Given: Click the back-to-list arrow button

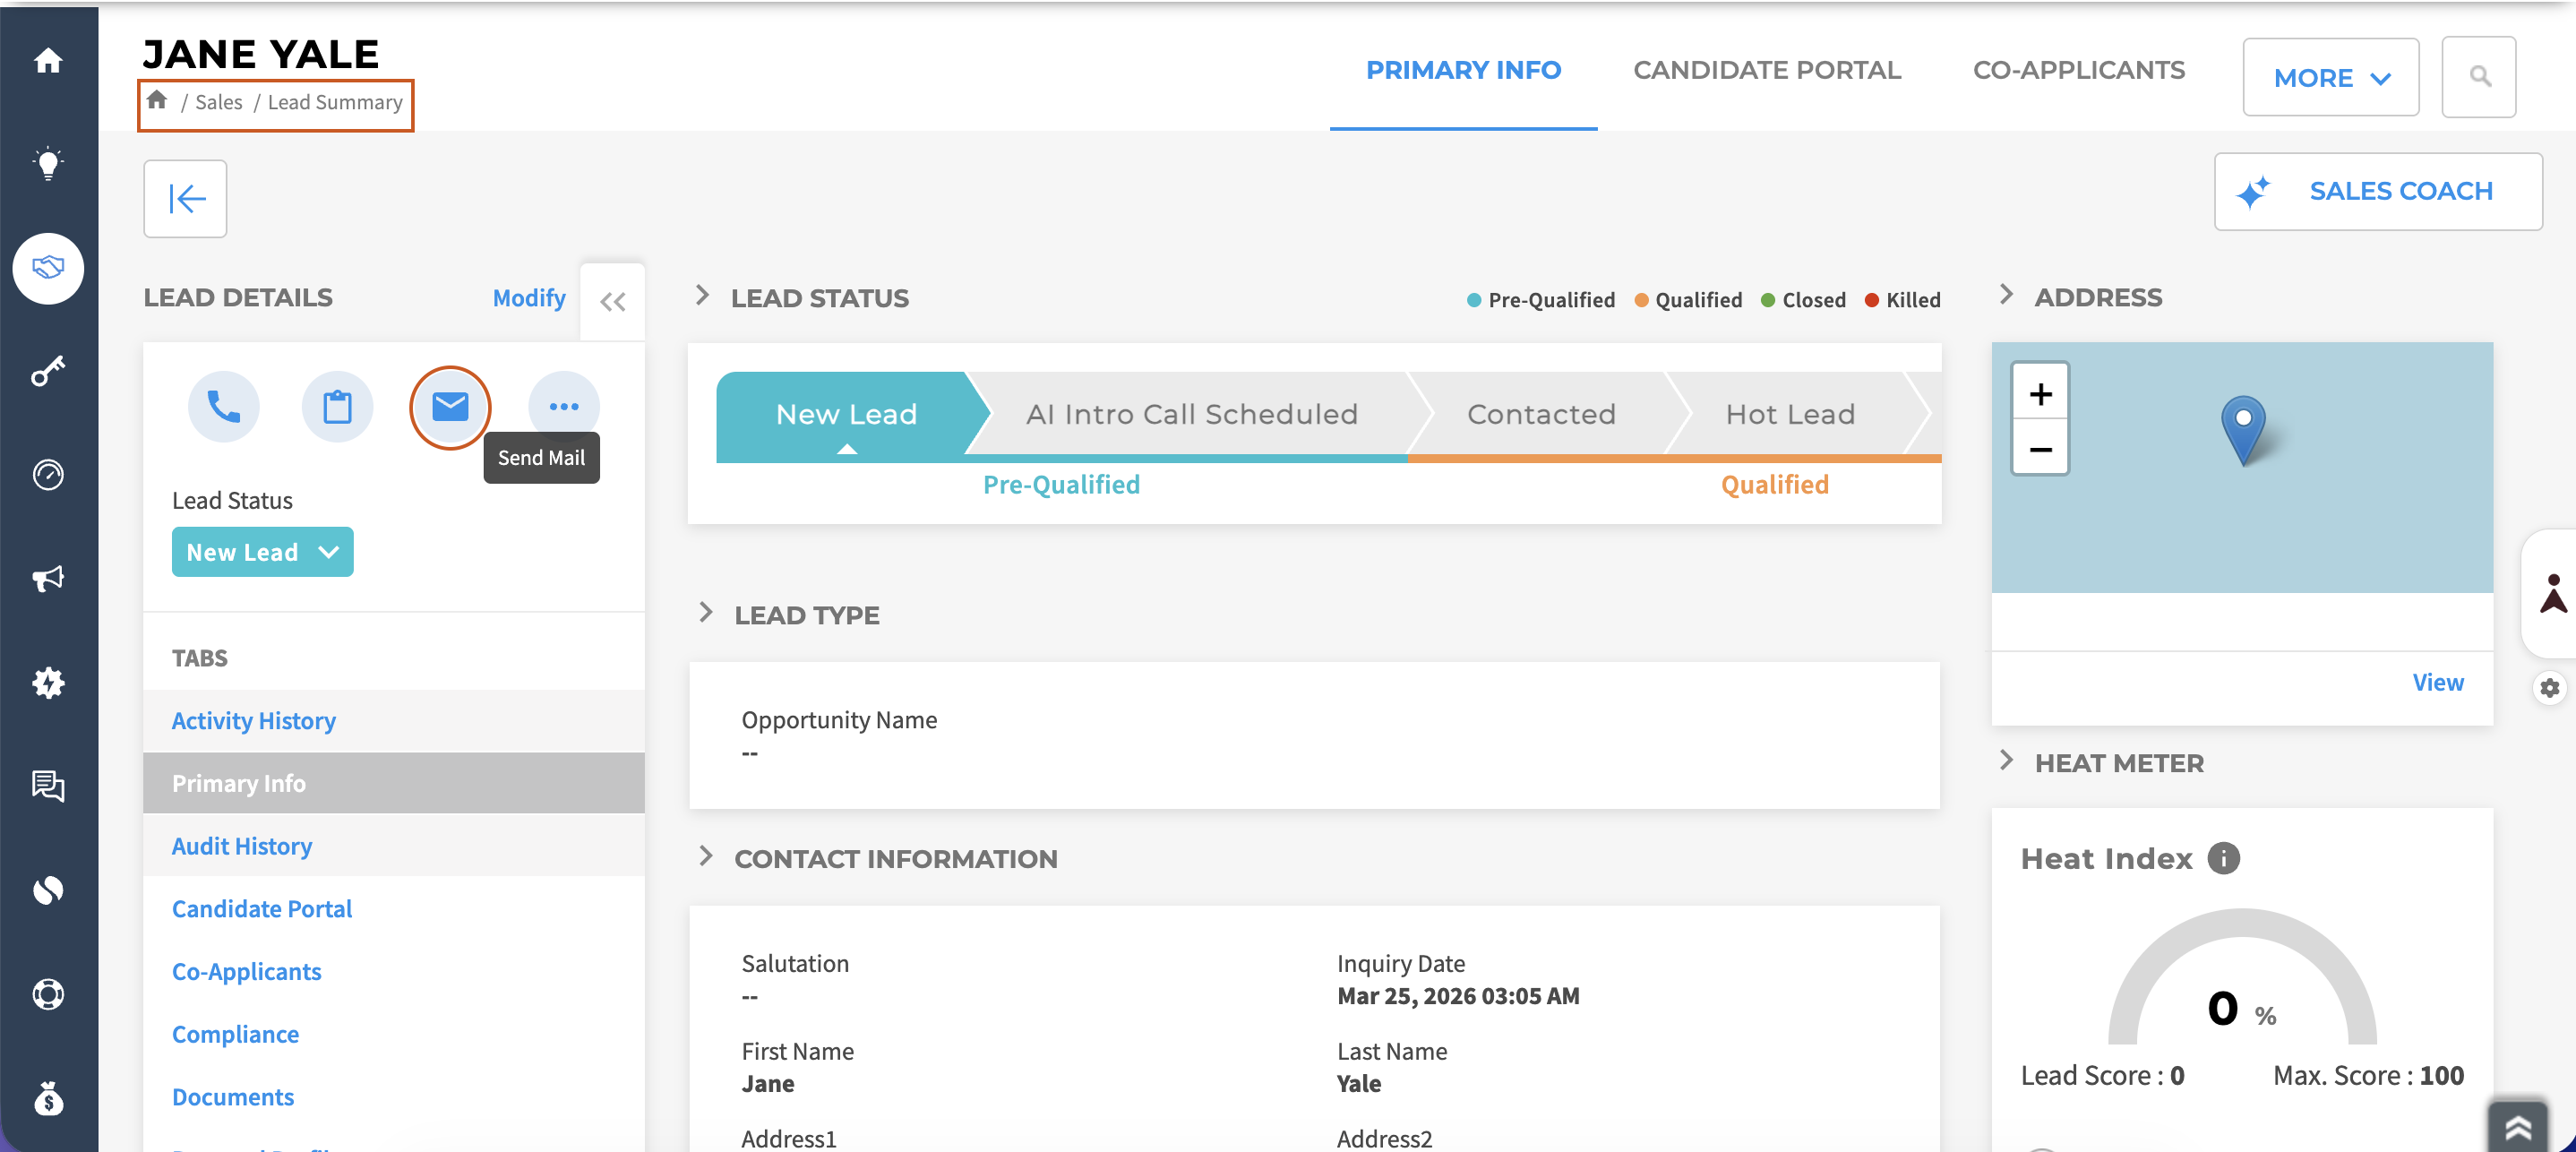Looking at the screenshot, I should pyautogui.click(x=185, y=198).
